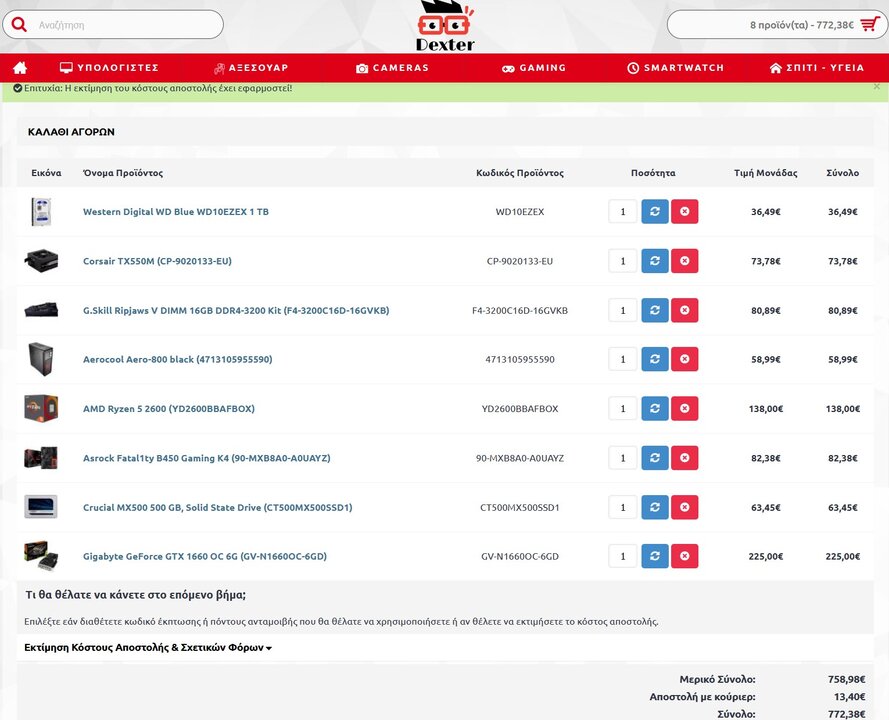This screenshot has width=889, height=720.
Task: Open the ΥΠΟΛΟΓΙΣΤΕΣ menu
Action: pyautogui.click(x=109, y=68)
